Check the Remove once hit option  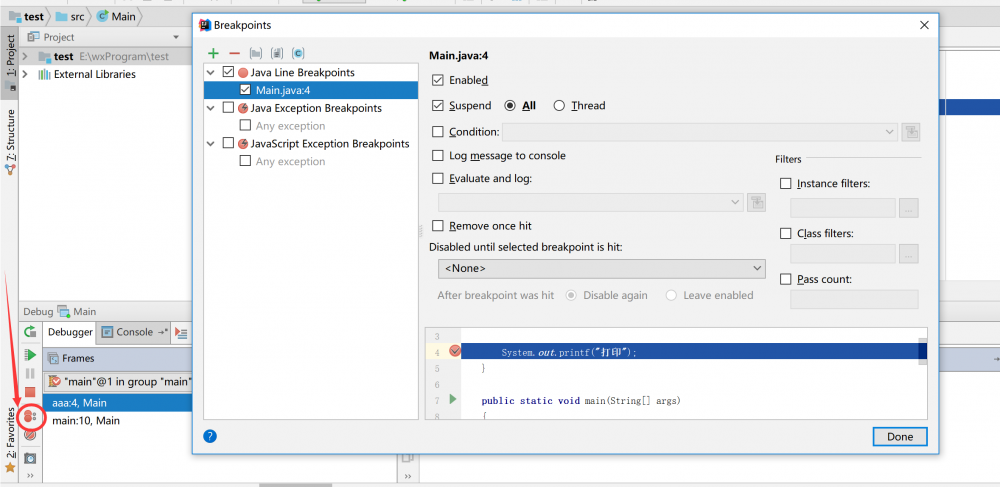pos(438,226)
